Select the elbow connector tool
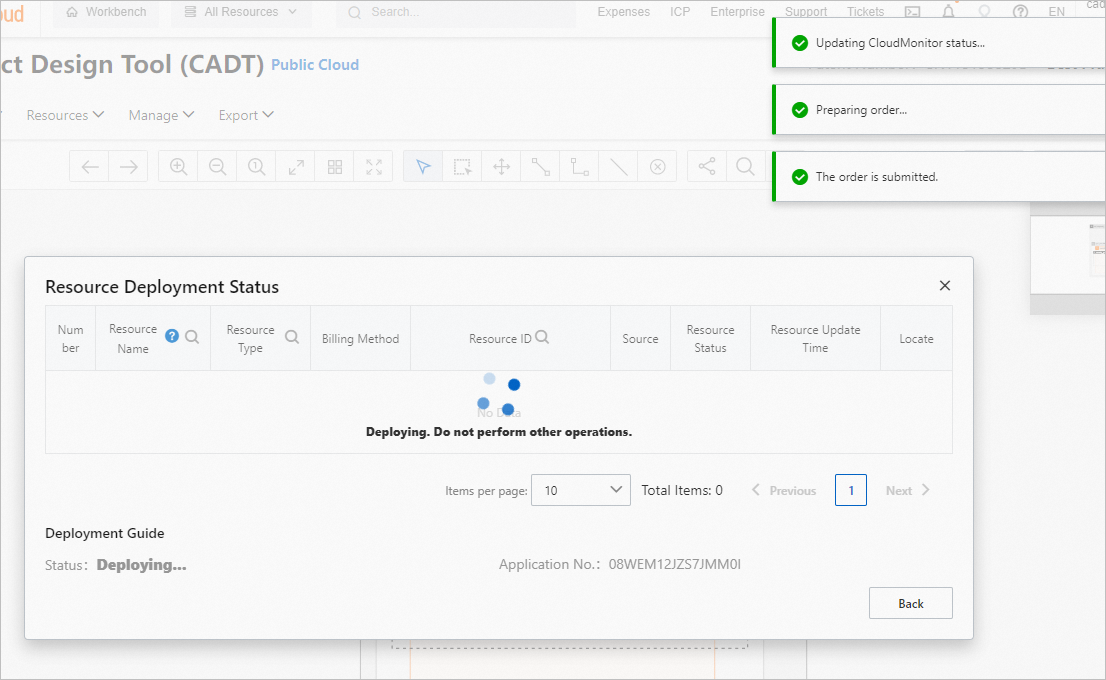 580,167
